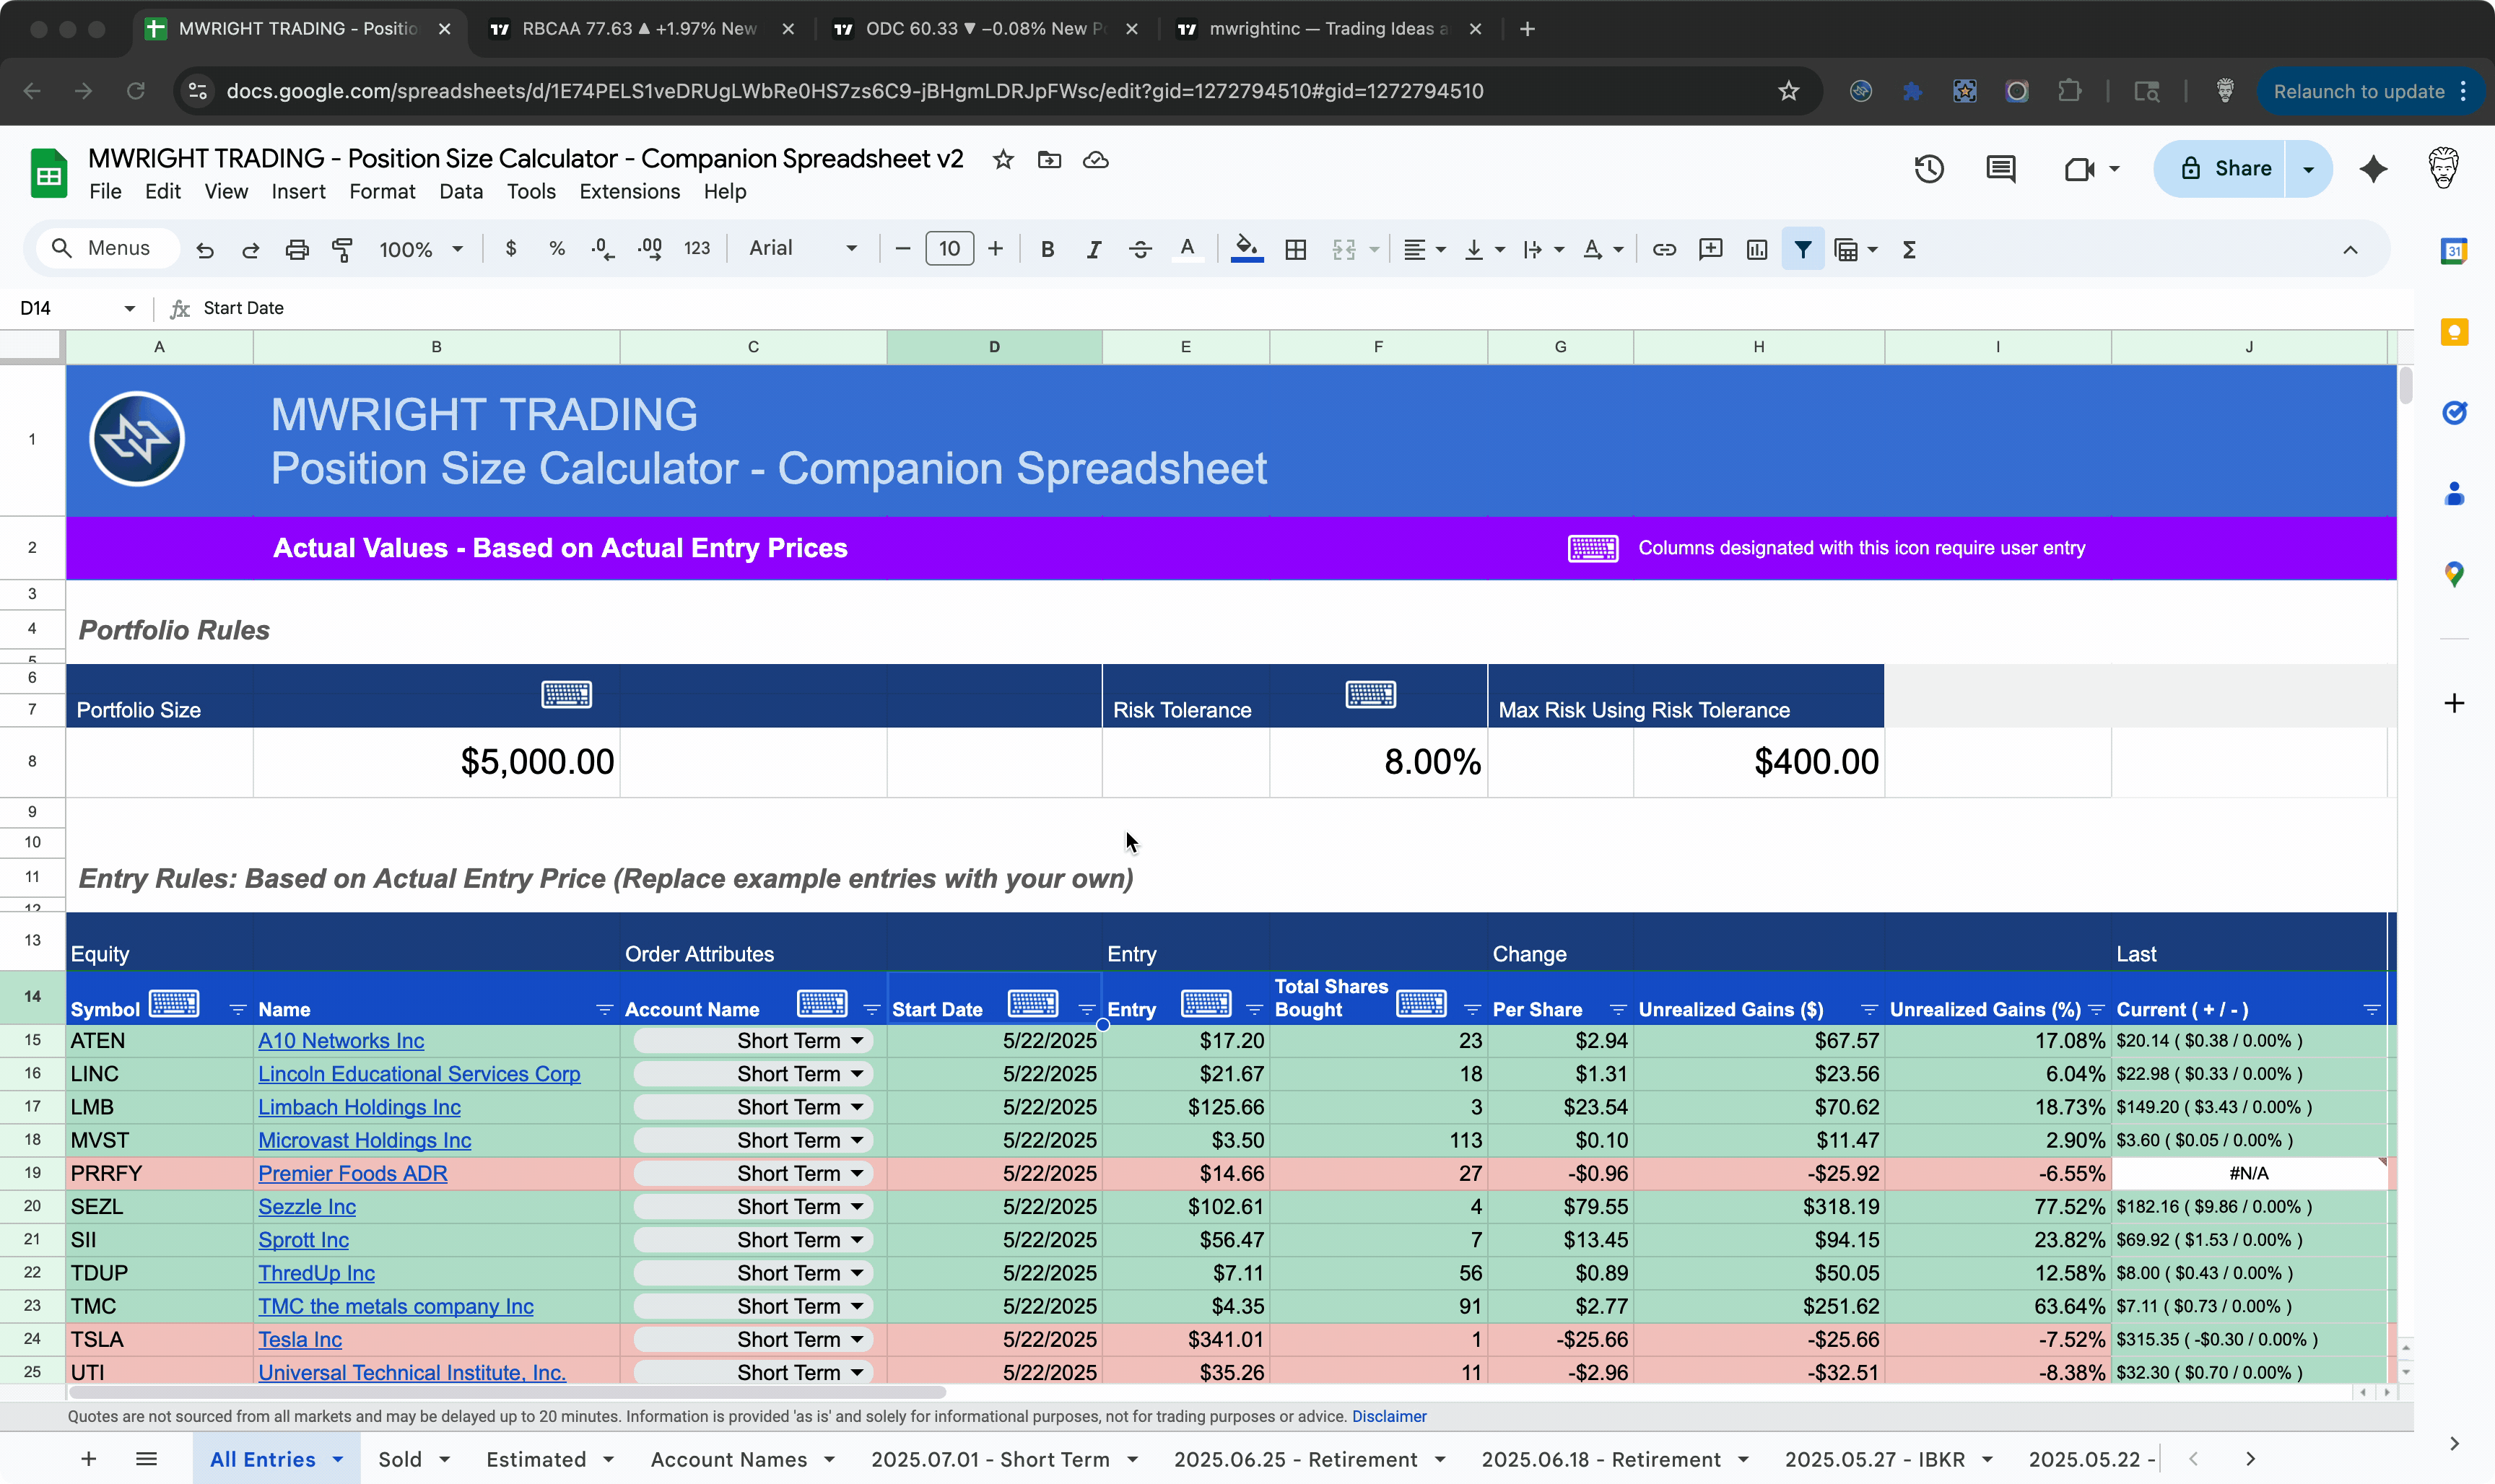Switch to the Sold sheet tab

pyautogui.click(x=400, y=1459)
